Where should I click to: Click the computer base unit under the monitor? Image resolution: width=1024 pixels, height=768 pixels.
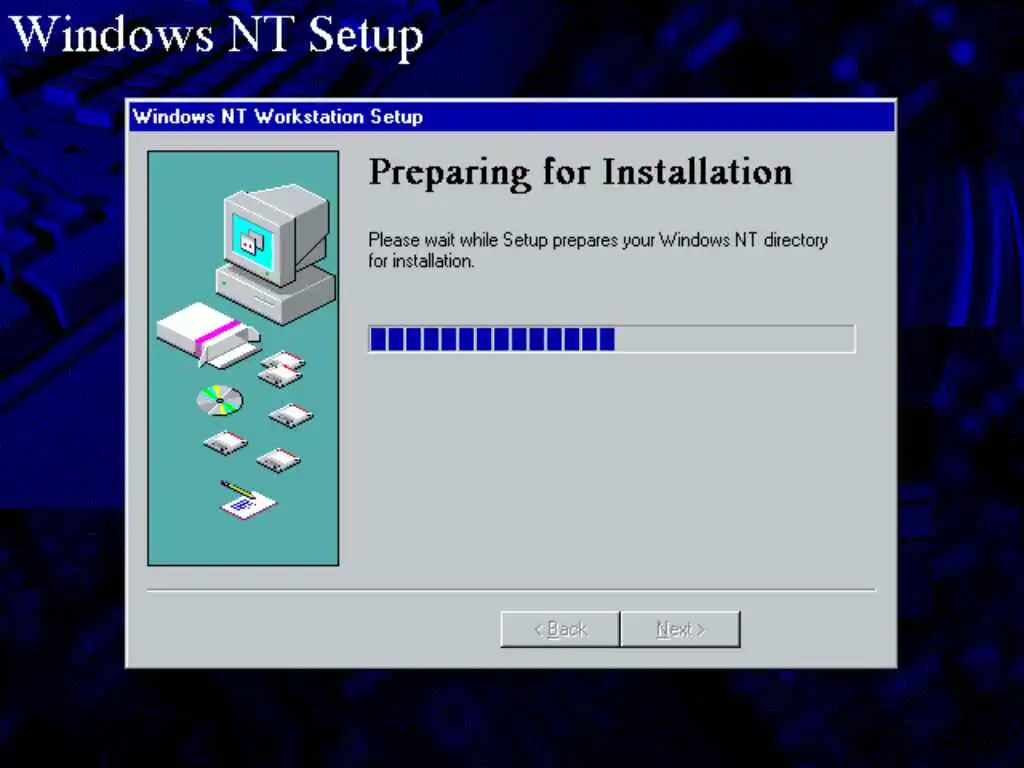[x=276, y=294]
